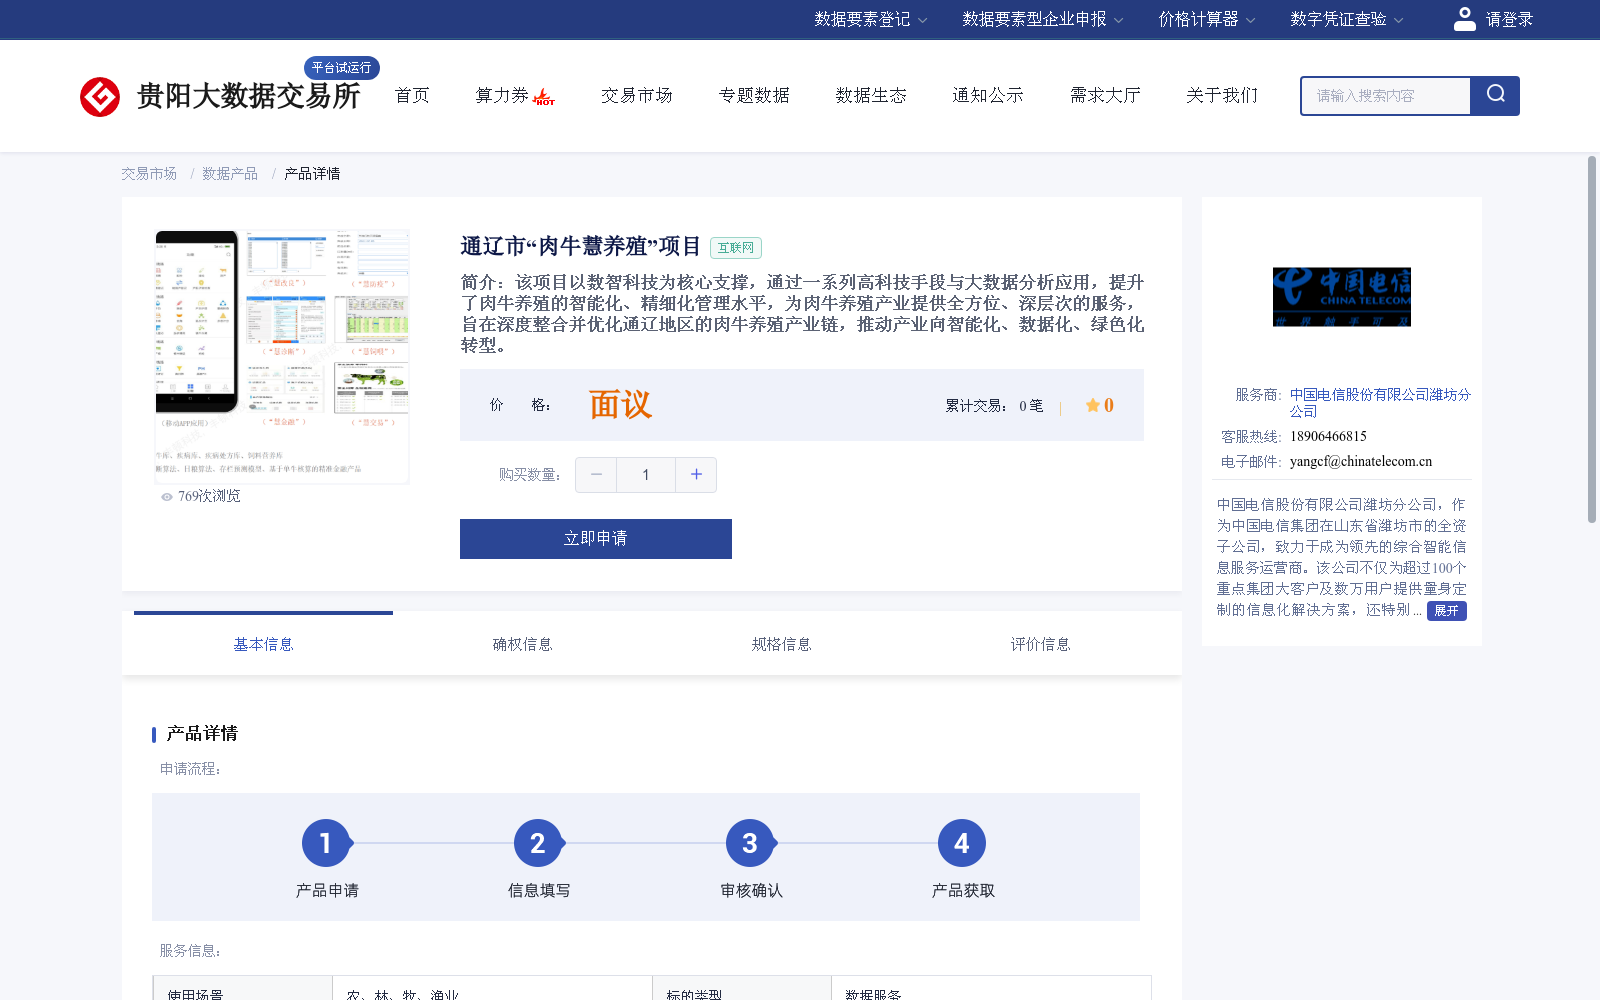
Task: Click email yangcf@chinatelecom.cn
Action: pos(1361,462)
